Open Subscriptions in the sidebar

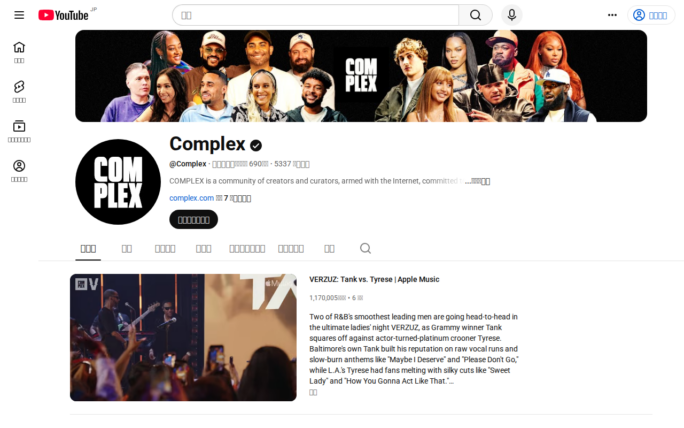click(19, 131)
